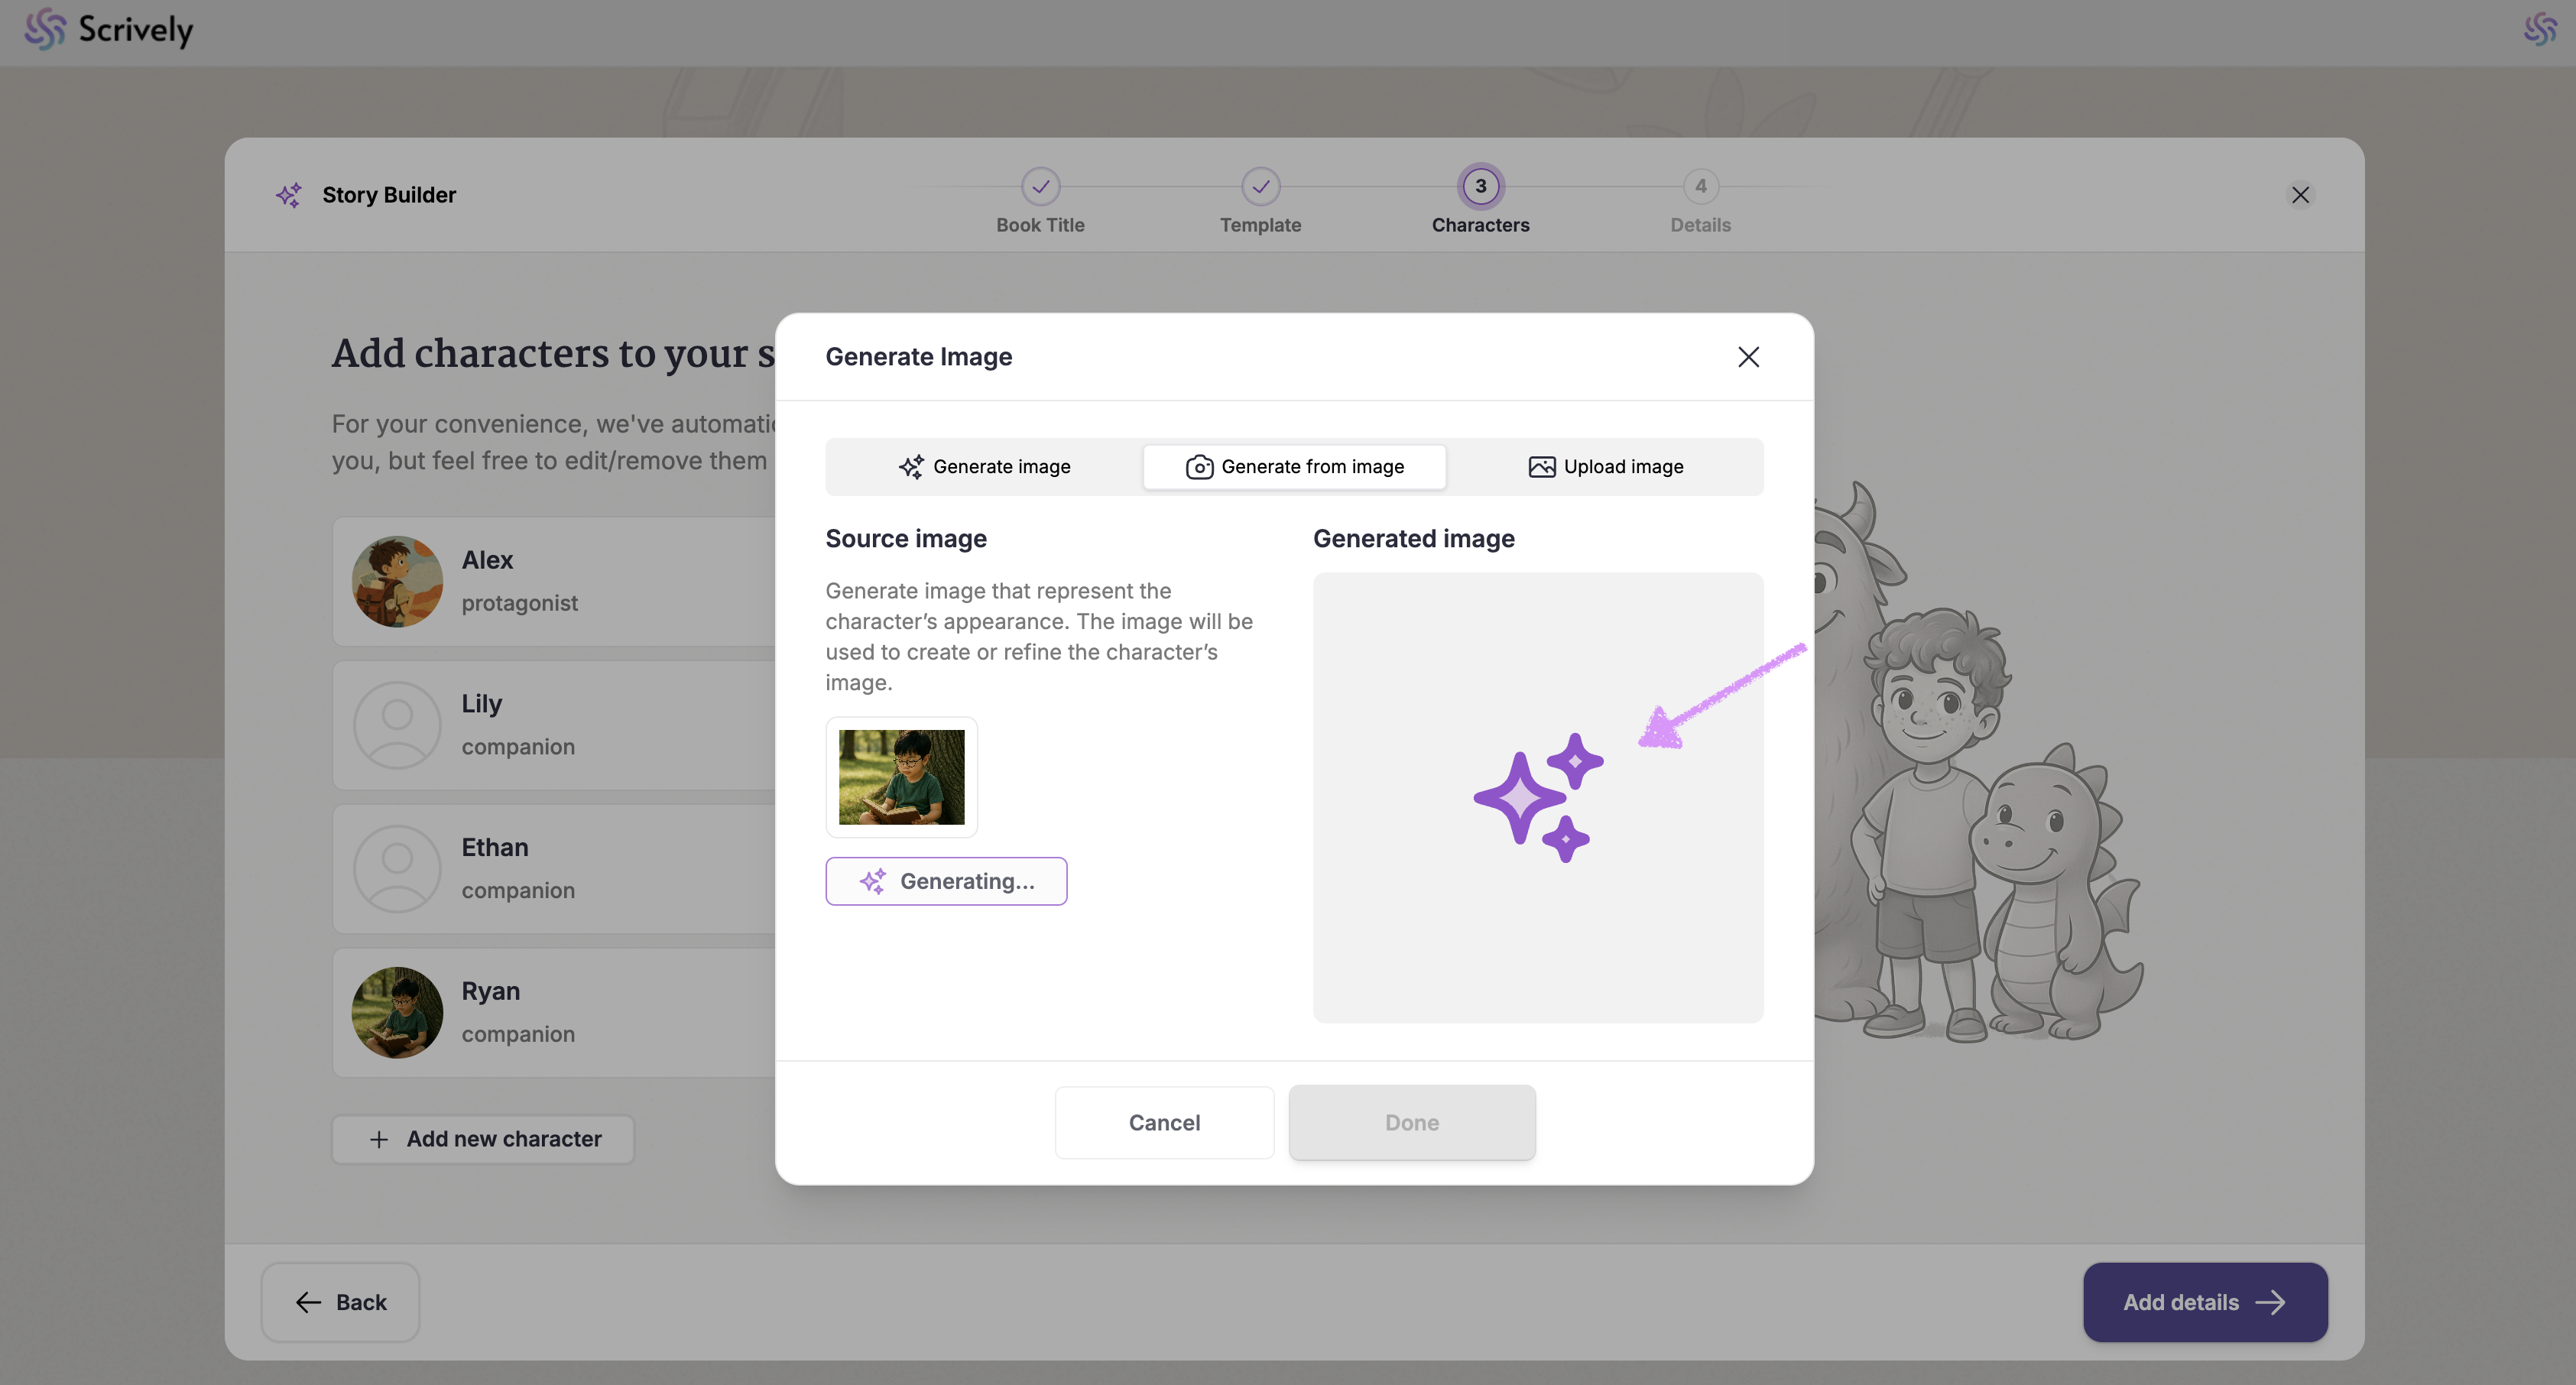
Task: Click Cancel in the dialog
Action: point(1164,1122)
